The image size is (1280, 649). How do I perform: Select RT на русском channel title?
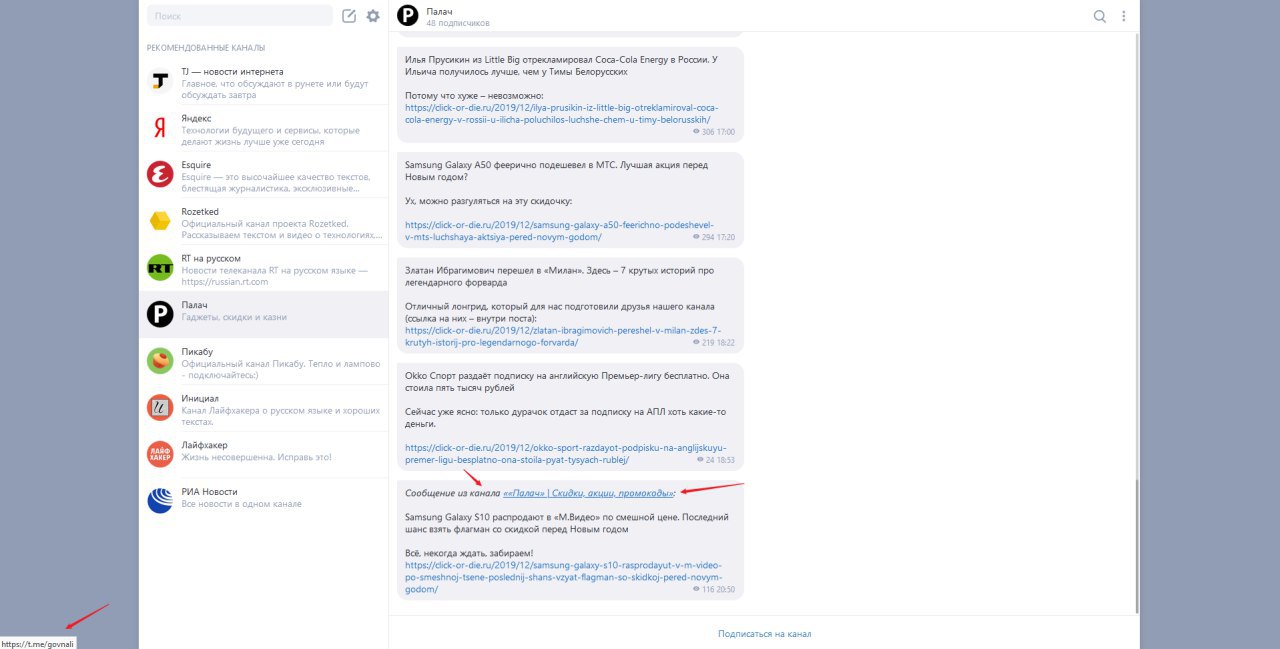pyautogui.click(x=211, y=258)
